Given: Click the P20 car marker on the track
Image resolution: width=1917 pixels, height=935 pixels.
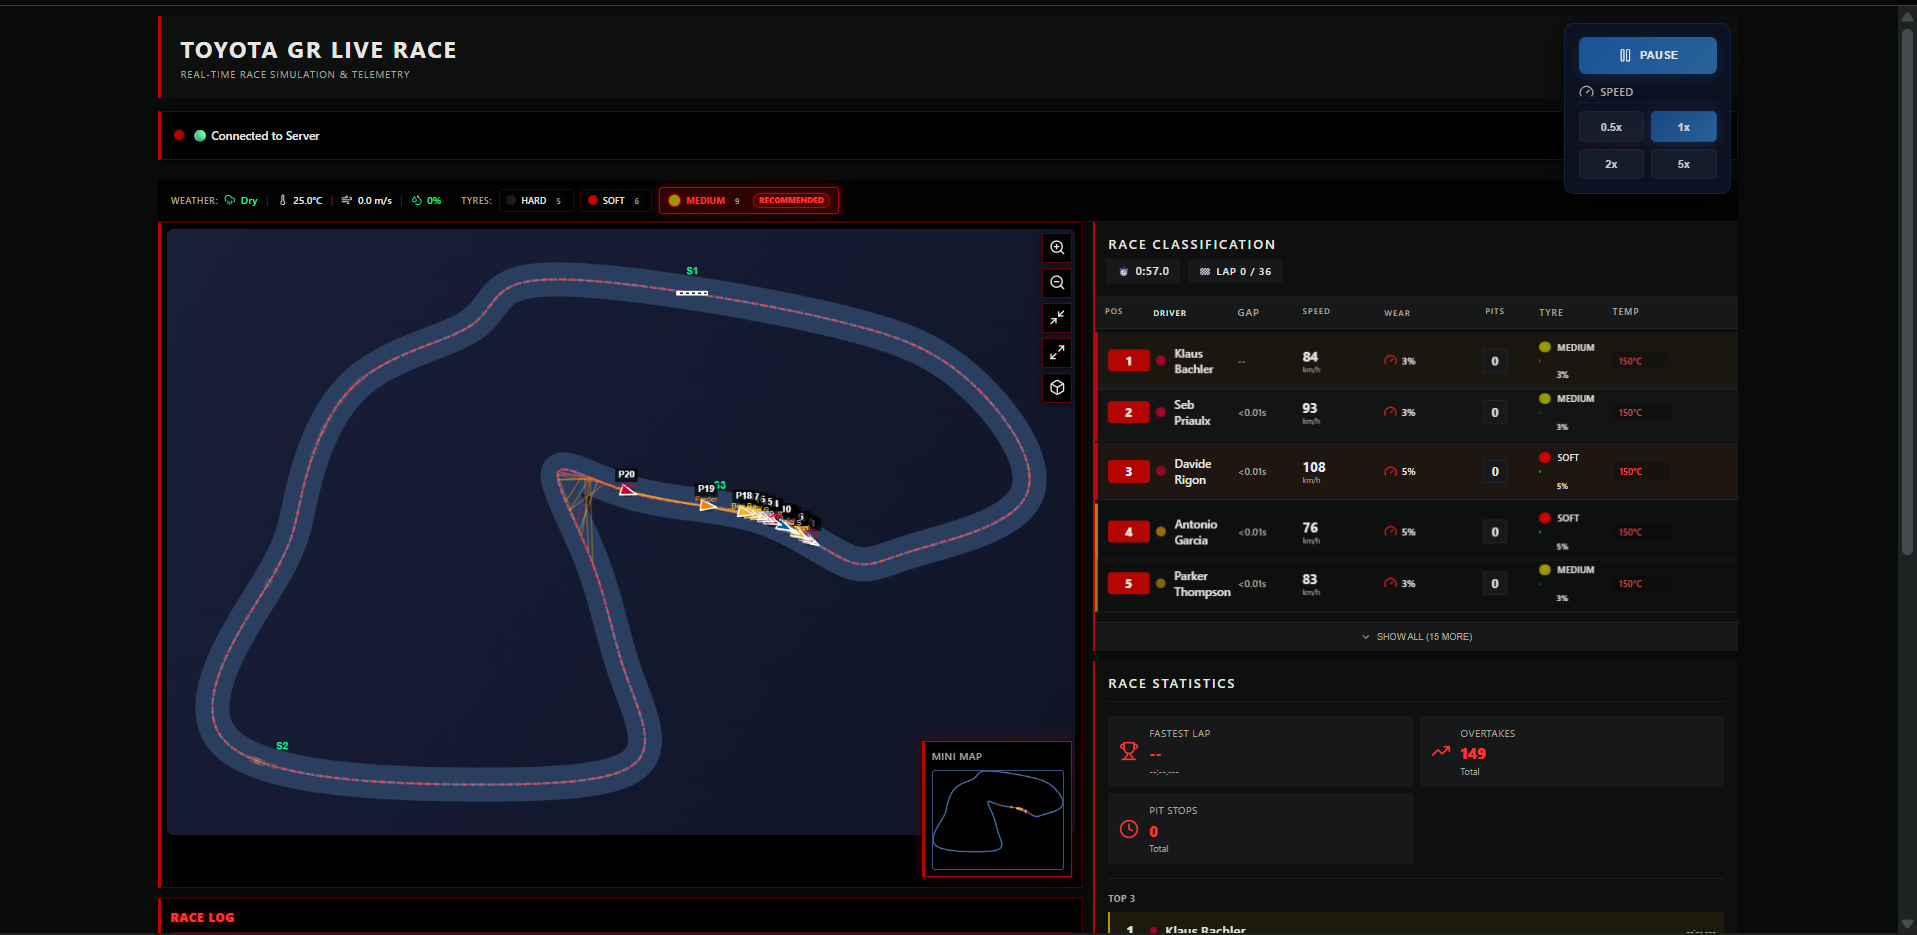Looking at the screenshot, I should point(626,489).
